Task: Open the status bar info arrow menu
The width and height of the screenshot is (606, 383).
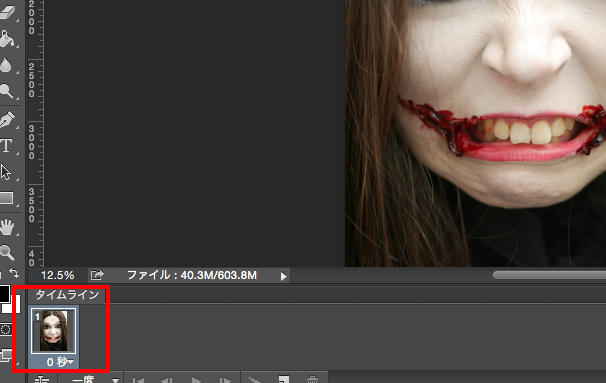Action: click(x=284, y=276)
